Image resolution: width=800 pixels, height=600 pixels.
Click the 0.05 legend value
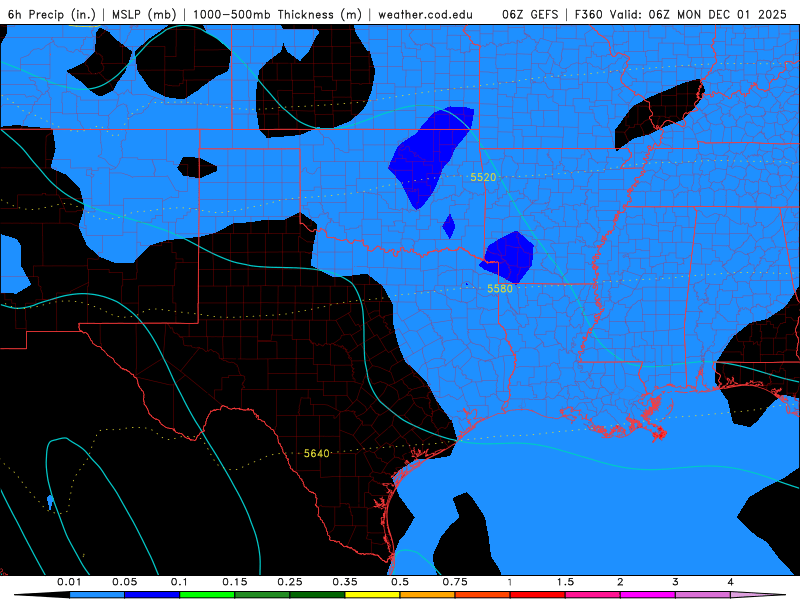[124, 582]
